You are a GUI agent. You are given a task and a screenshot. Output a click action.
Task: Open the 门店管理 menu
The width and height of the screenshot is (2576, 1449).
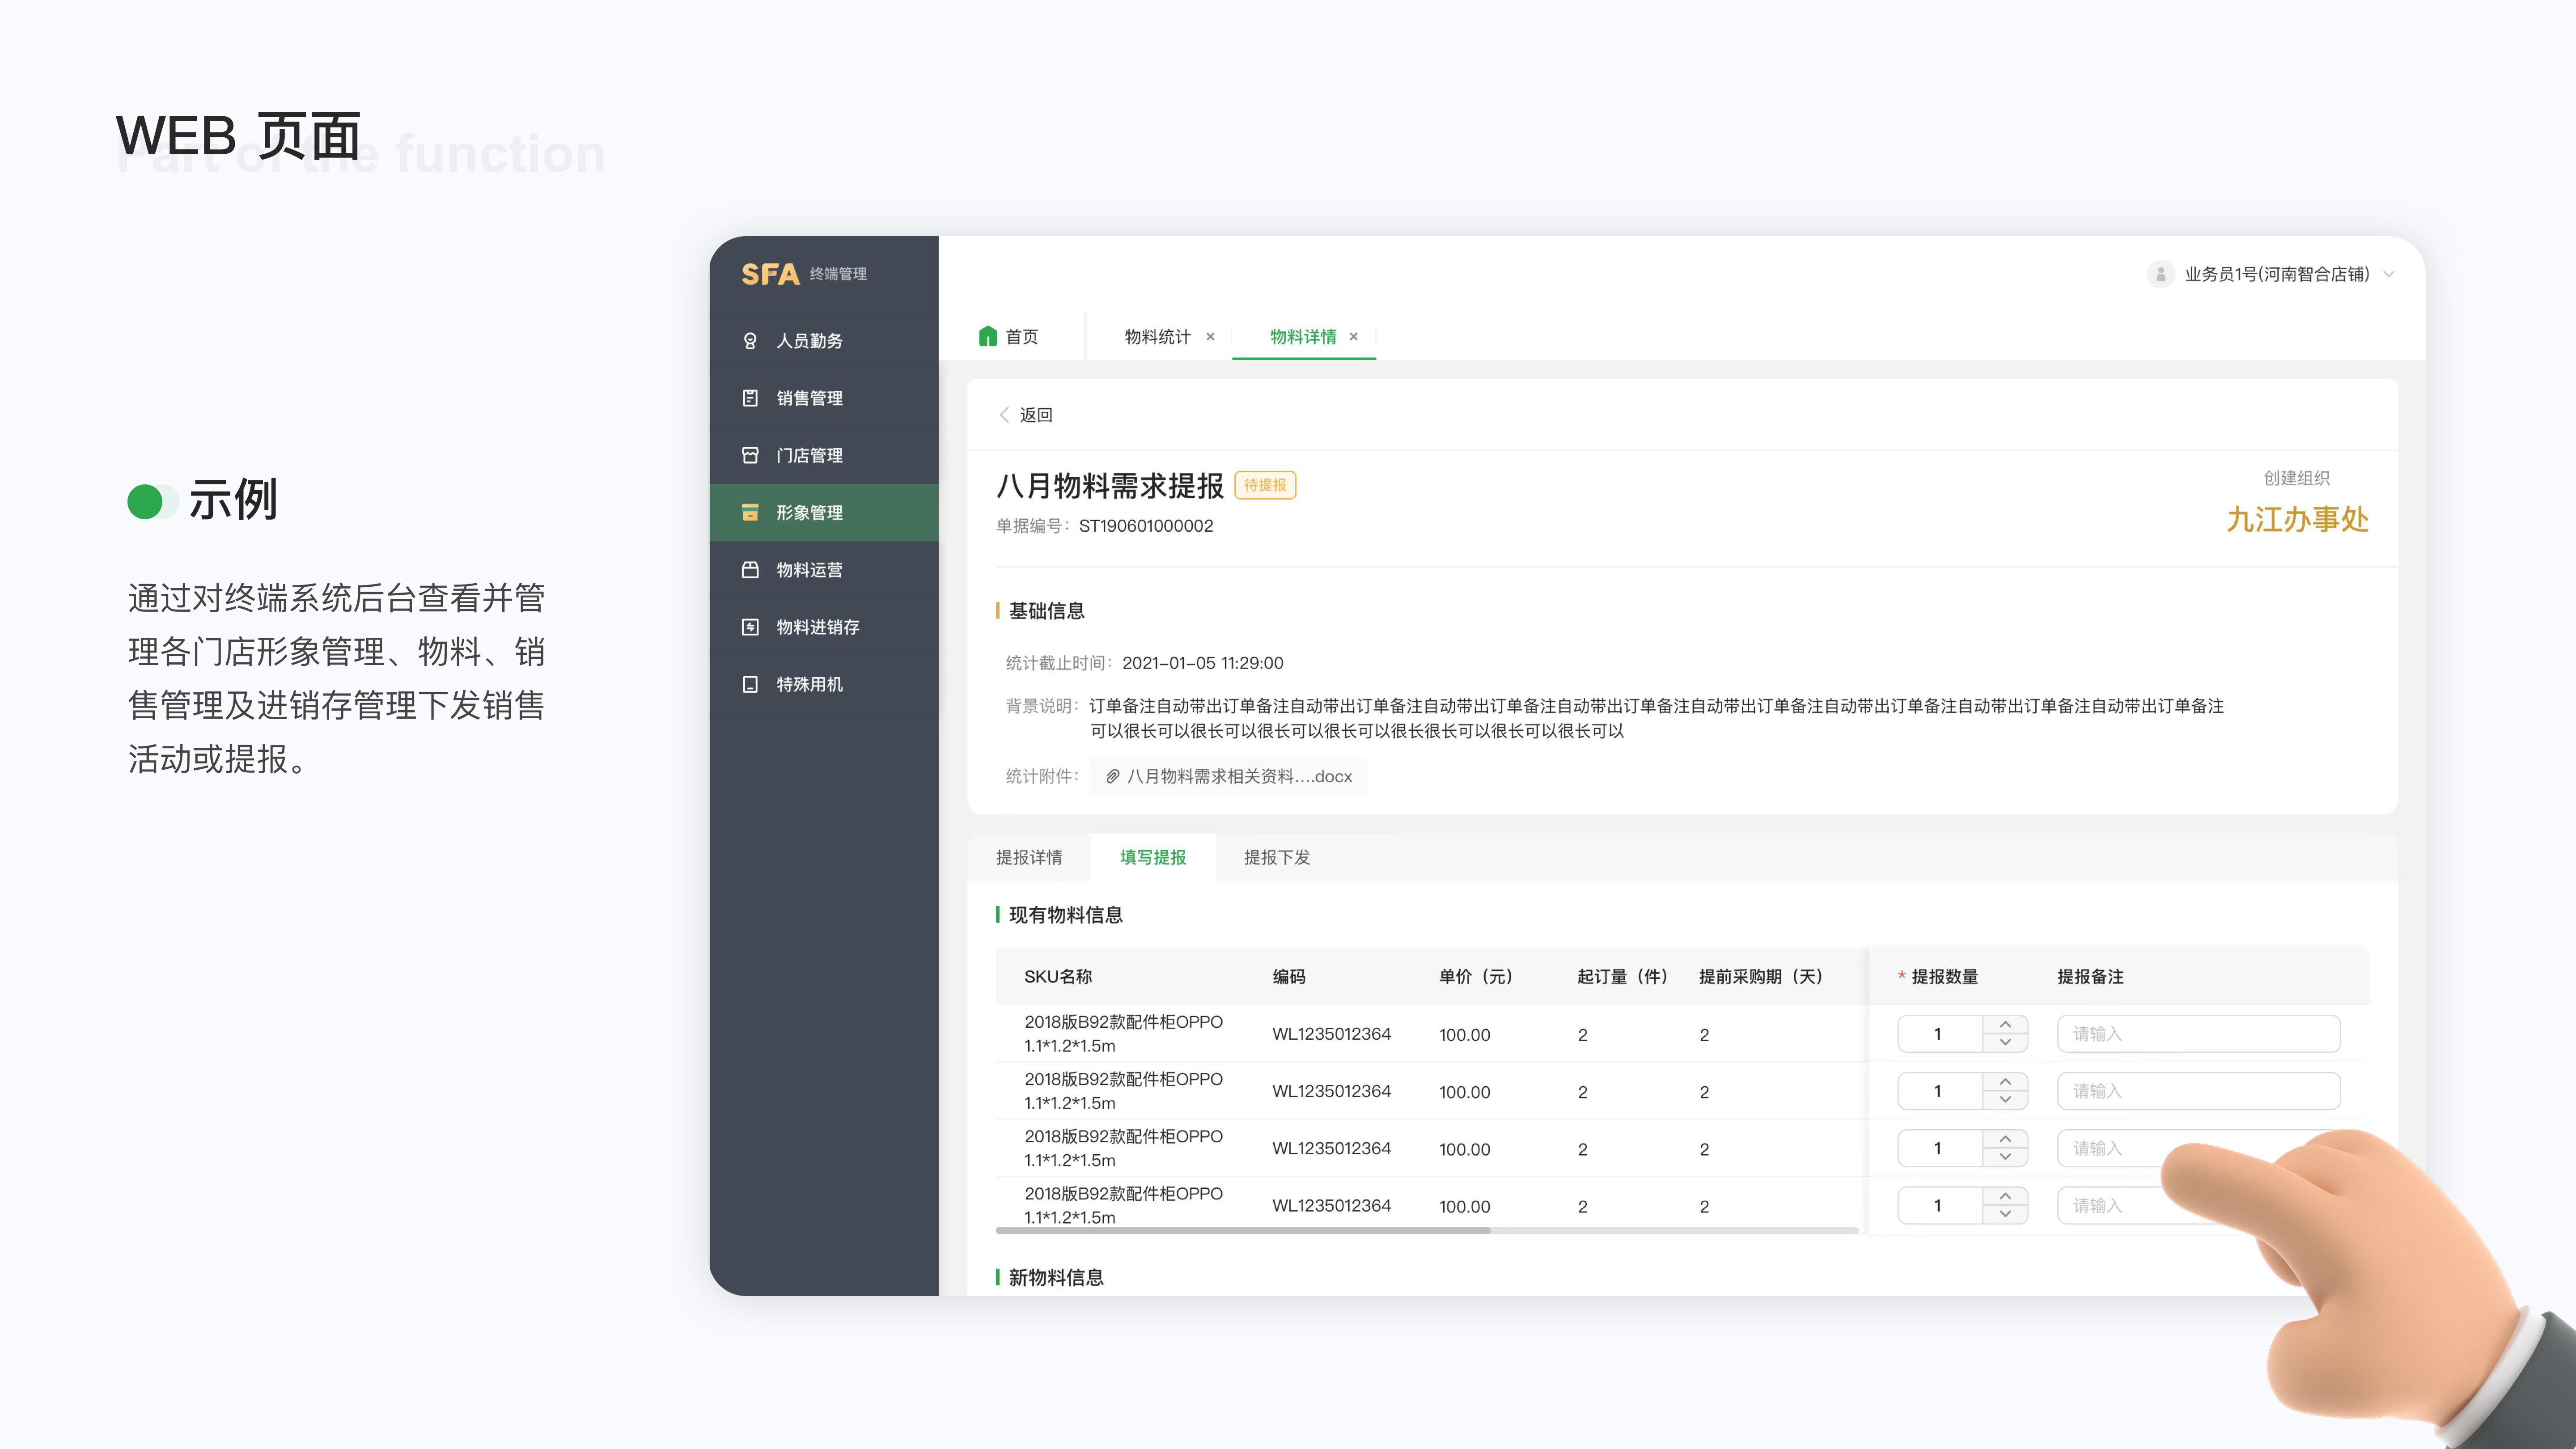coord(824,455)
